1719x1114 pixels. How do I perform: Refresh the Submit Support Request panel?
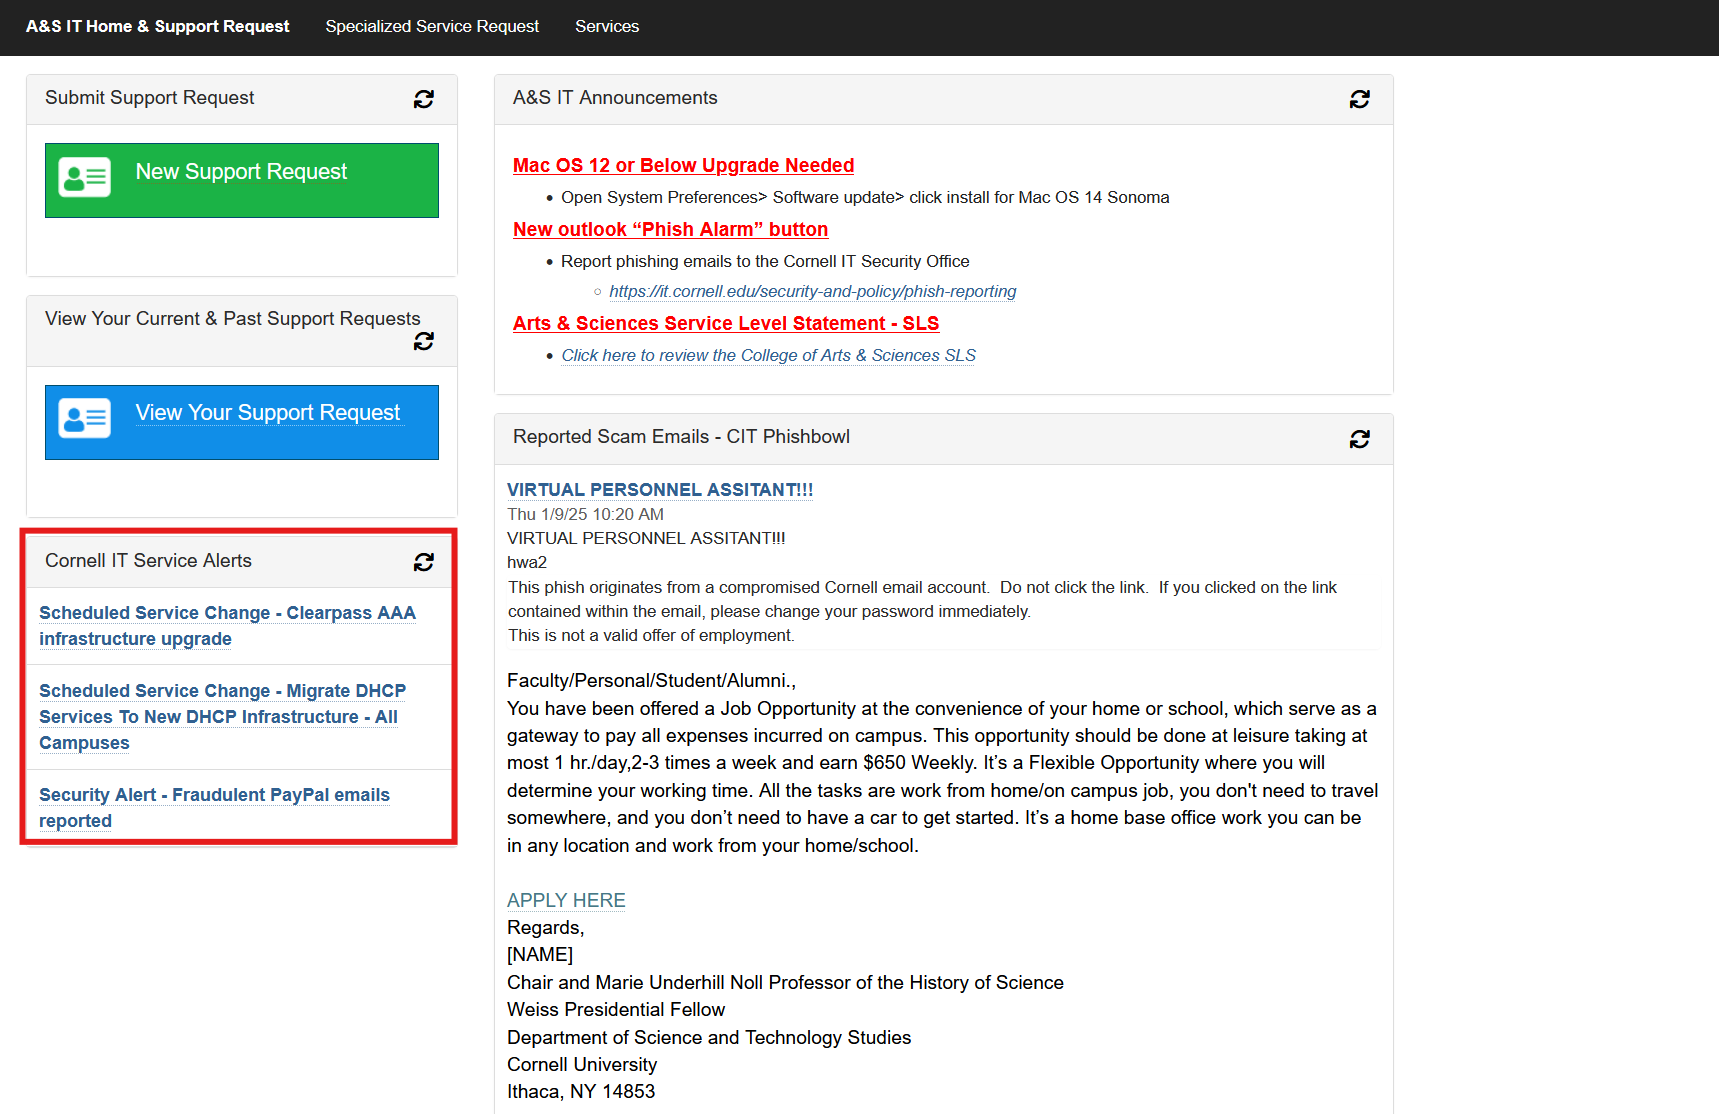(x=424, y=99)
